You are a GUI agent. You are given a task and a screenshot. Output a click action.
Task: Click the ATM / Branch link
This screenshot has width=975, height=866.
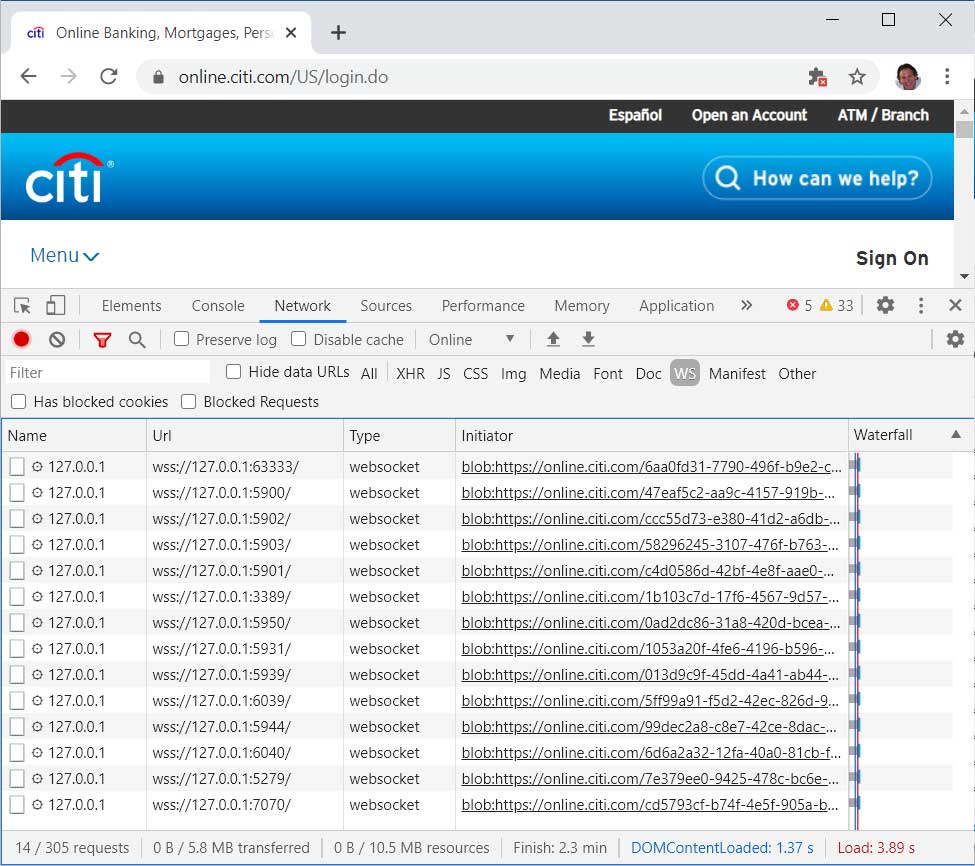(x=883, y=115)
